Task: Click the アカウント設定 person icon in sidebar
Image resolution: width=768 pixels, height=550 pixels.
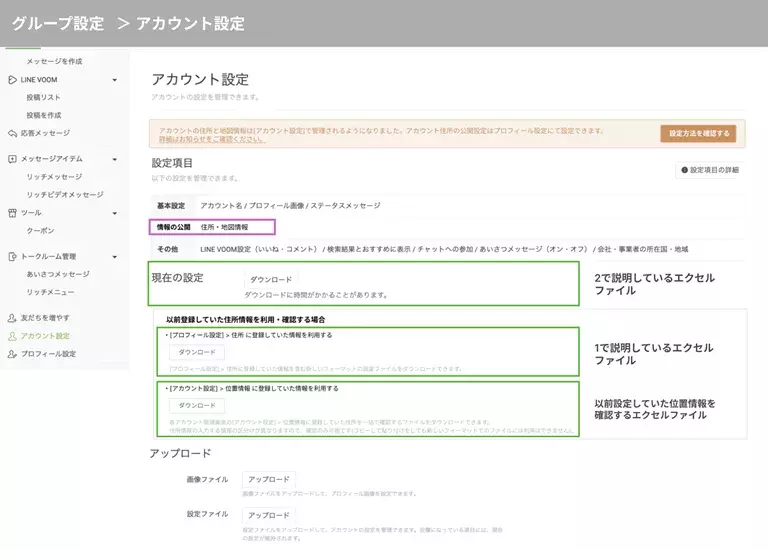Action: point(12,336)
